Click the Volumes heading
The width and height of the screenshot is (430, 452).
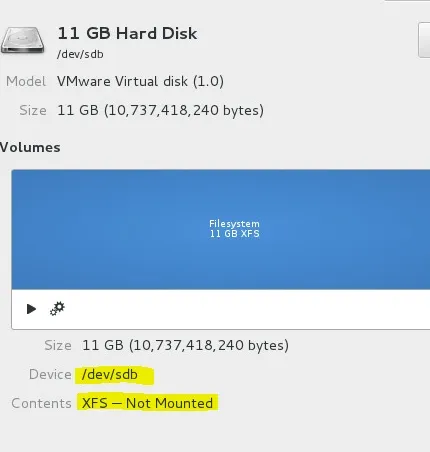tap(30, 147)
